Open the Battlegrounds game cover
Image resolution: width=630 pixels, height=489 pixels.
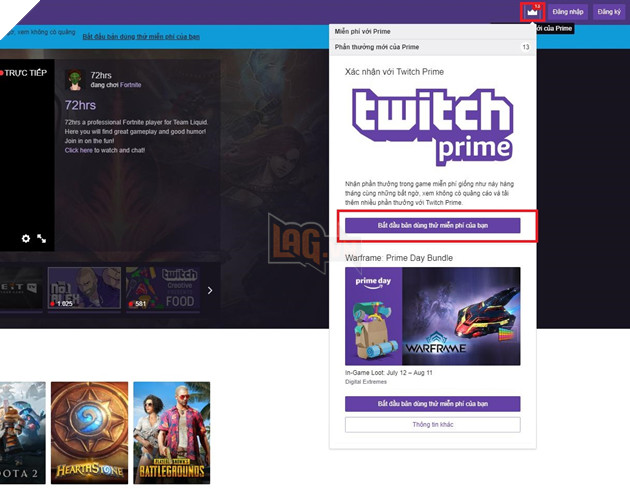[171, 432]
